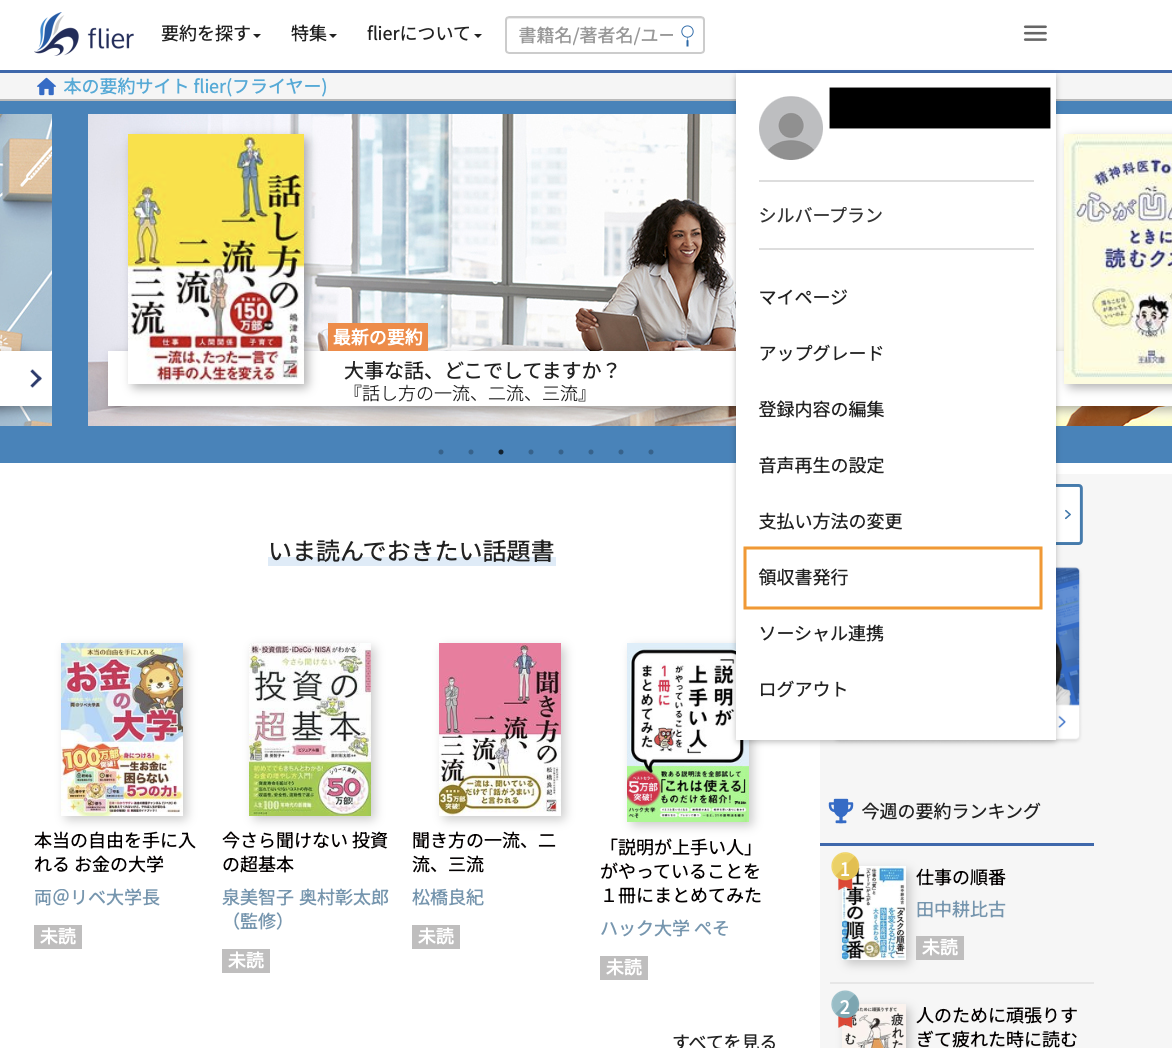This screenshot has width=1172, height=1048.
Task: Click 今週の要約ランキング heading
Action: point(950,811)
